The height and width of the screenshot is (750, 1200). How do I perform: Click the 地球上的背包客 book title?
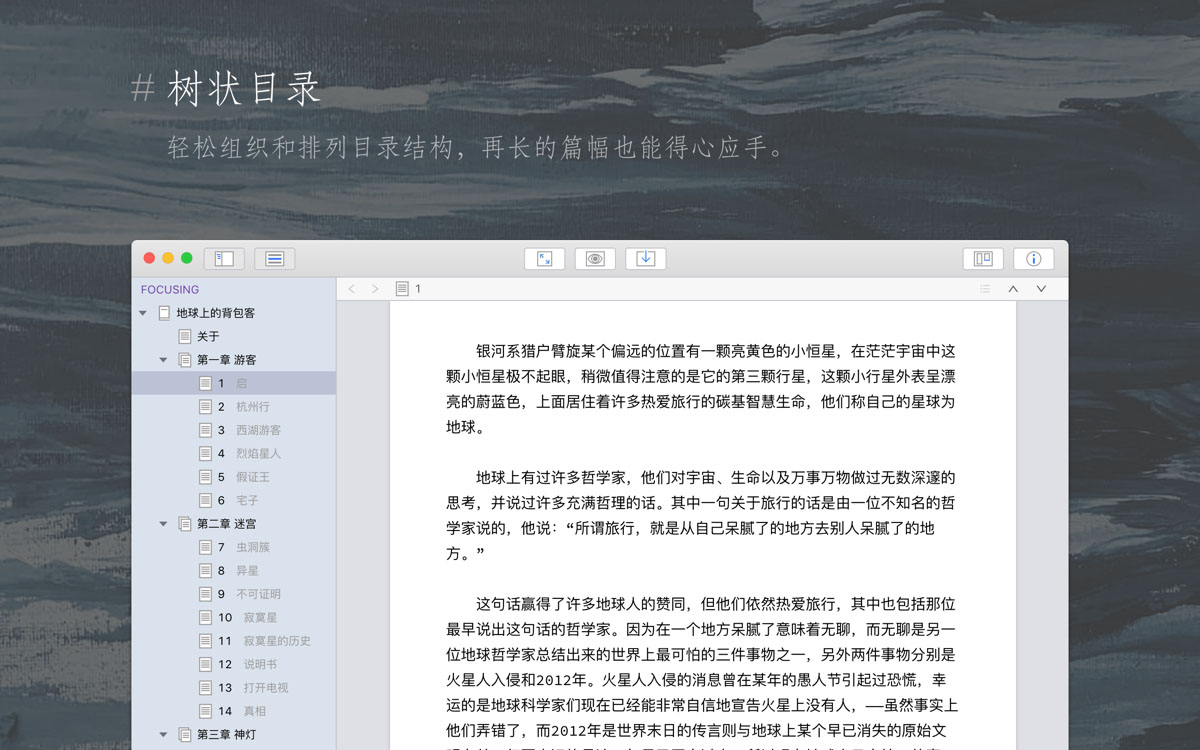[216, 313]
